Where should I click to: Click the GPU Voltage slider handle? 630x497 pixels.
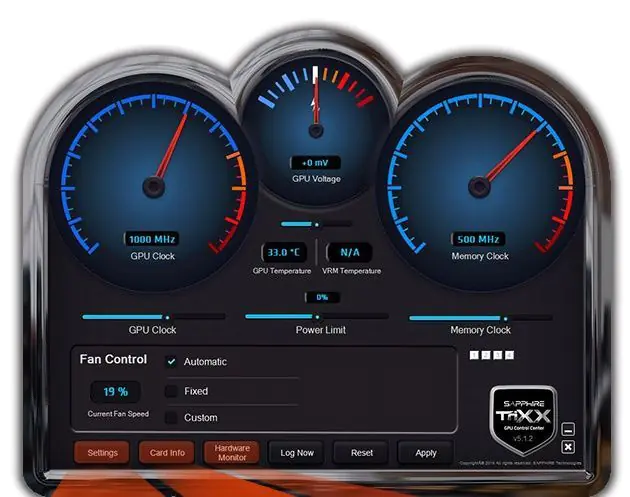point(317,225)
